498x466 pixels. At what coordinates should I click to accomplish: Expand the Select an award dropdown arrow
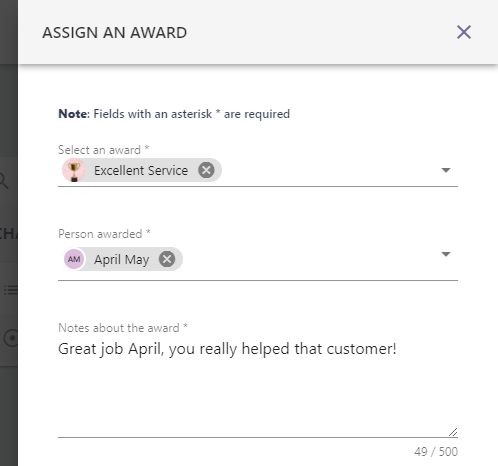[x=446, y=170]
